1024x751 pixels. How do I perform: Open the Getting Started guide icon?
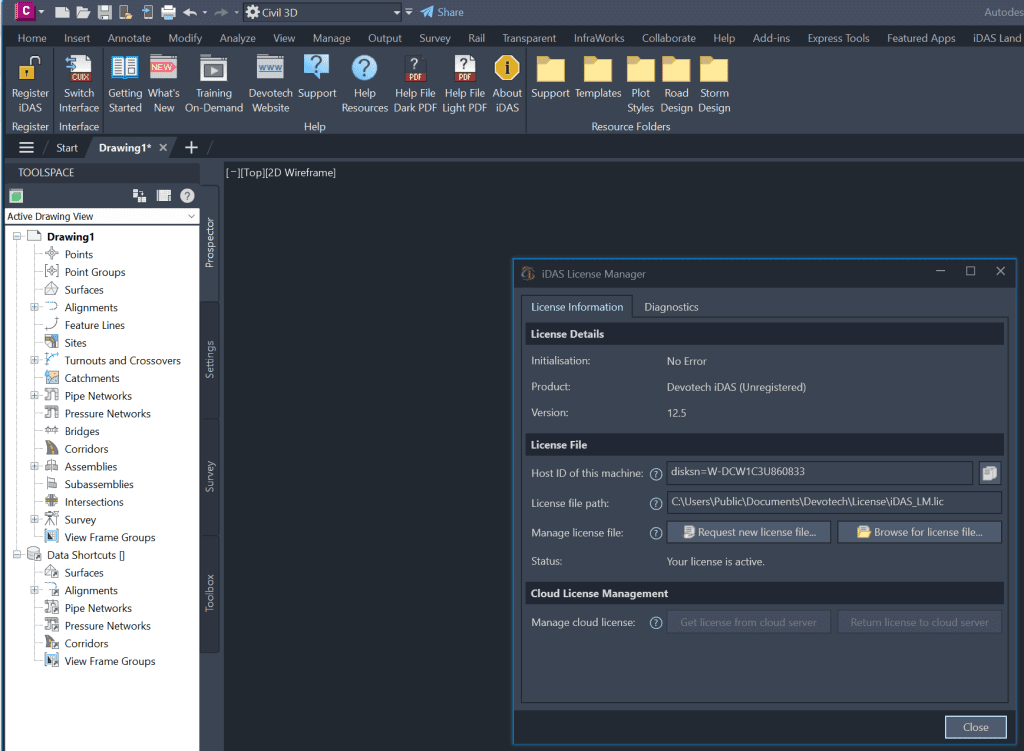pos(125,69)
